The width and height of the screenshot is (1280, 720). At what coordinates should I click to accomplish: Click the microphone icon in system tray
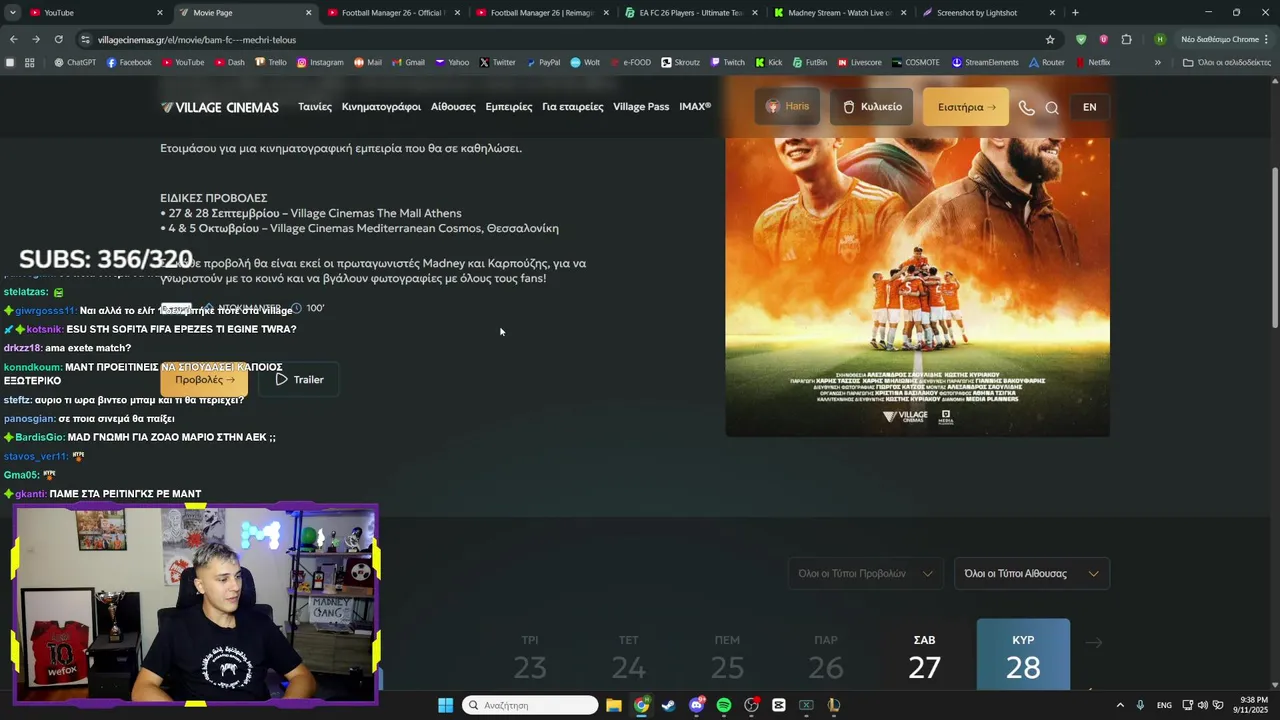1140,705
